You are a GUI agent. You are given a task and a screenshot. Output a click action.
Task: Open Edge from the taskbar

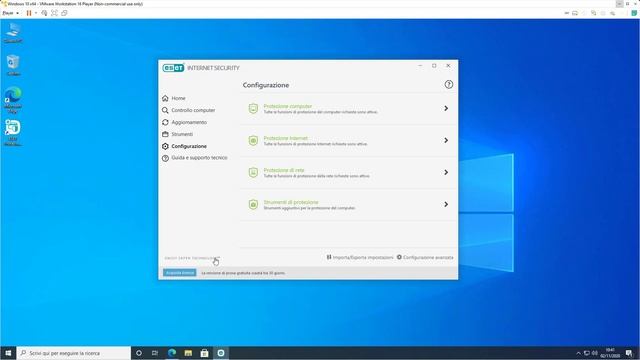pos(172,353)
